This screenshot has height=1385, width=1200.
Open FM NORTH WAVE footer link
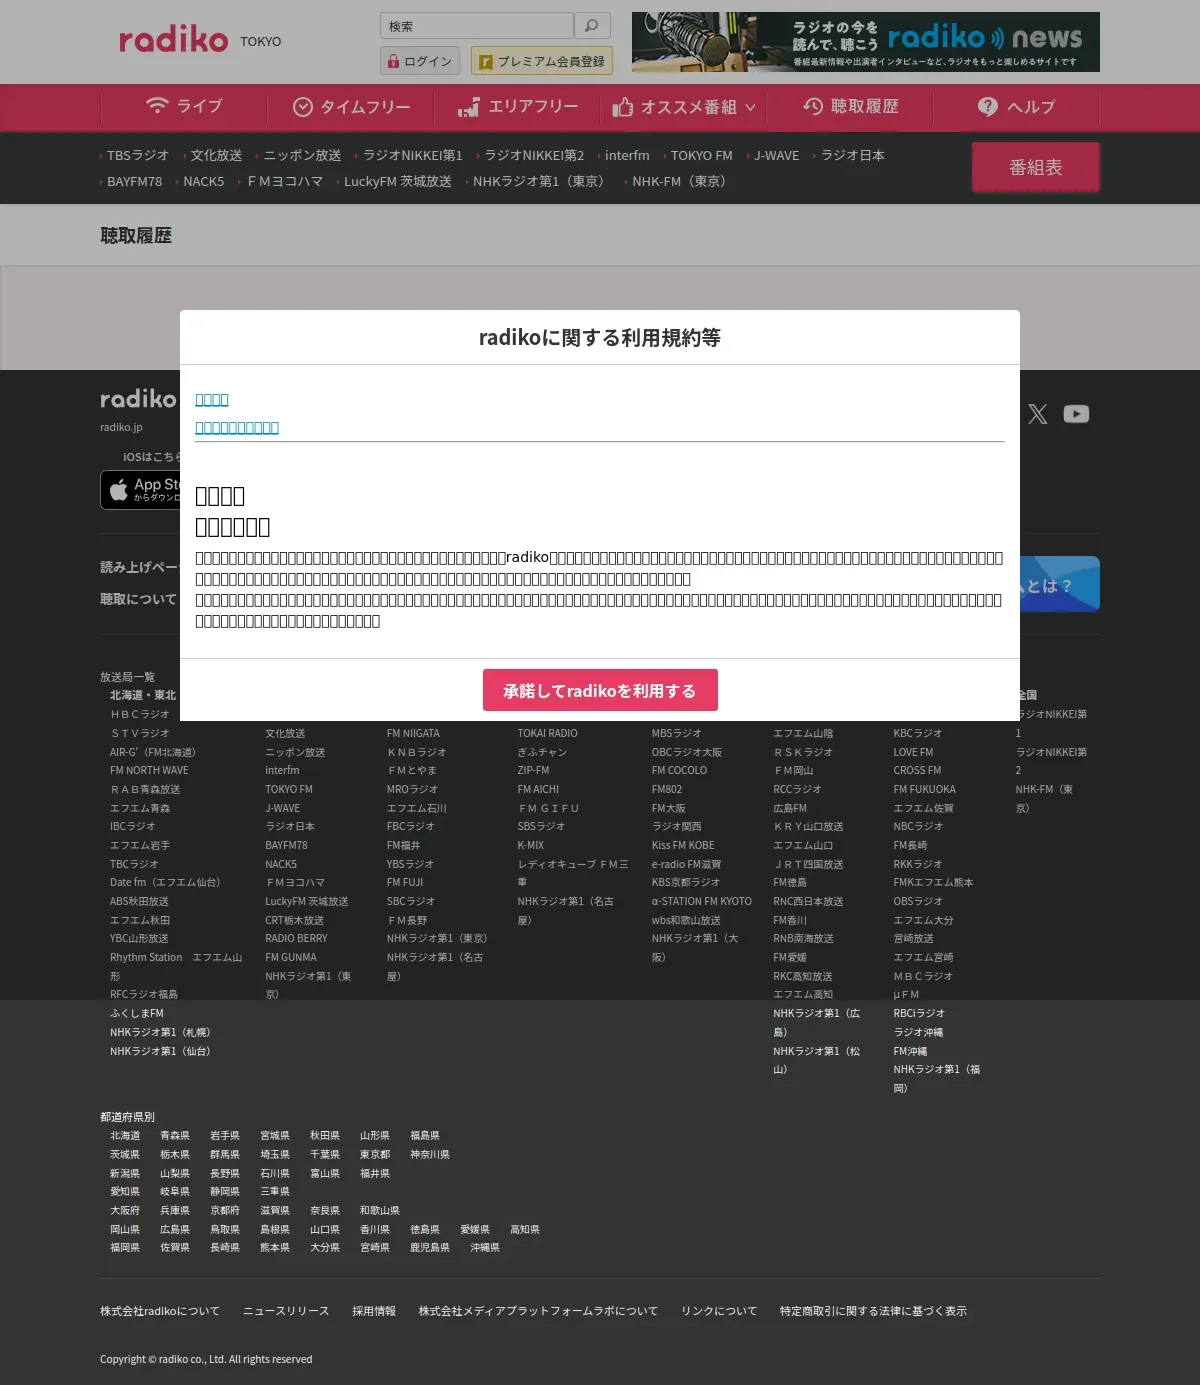[149, 771]
